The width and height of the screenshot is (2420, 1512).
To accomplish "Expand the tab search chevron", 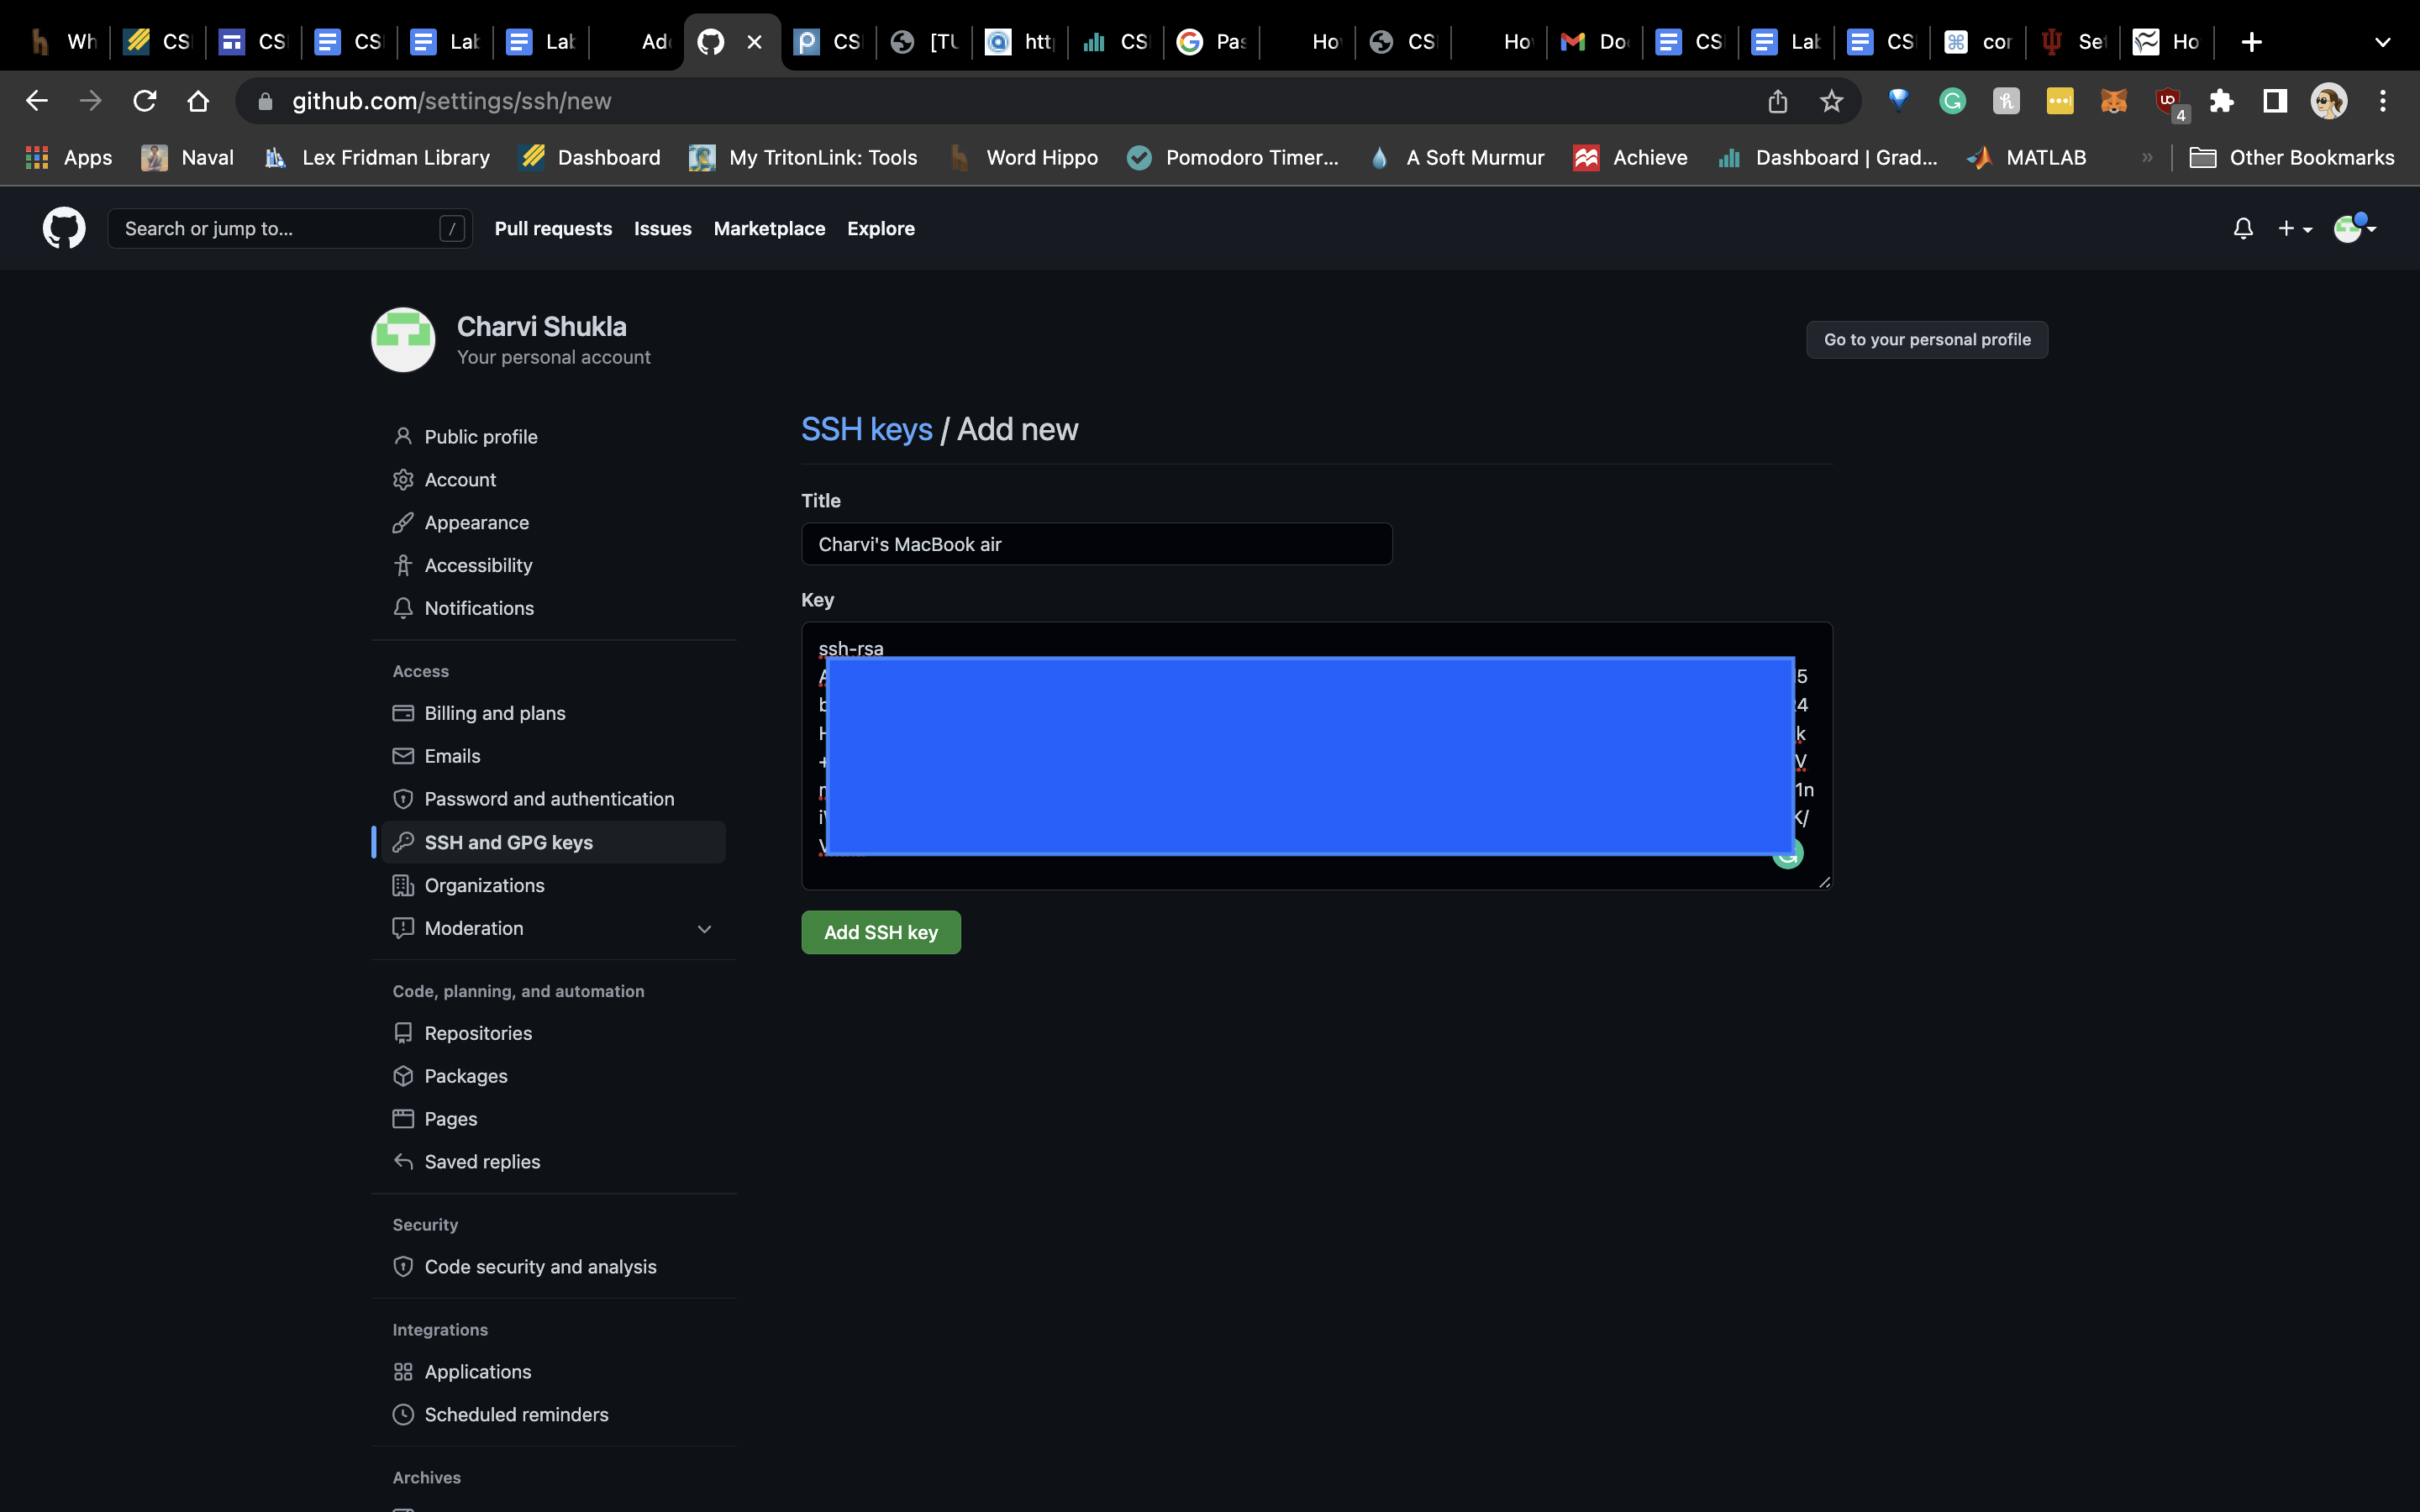I will click(x=2382, y=42).
